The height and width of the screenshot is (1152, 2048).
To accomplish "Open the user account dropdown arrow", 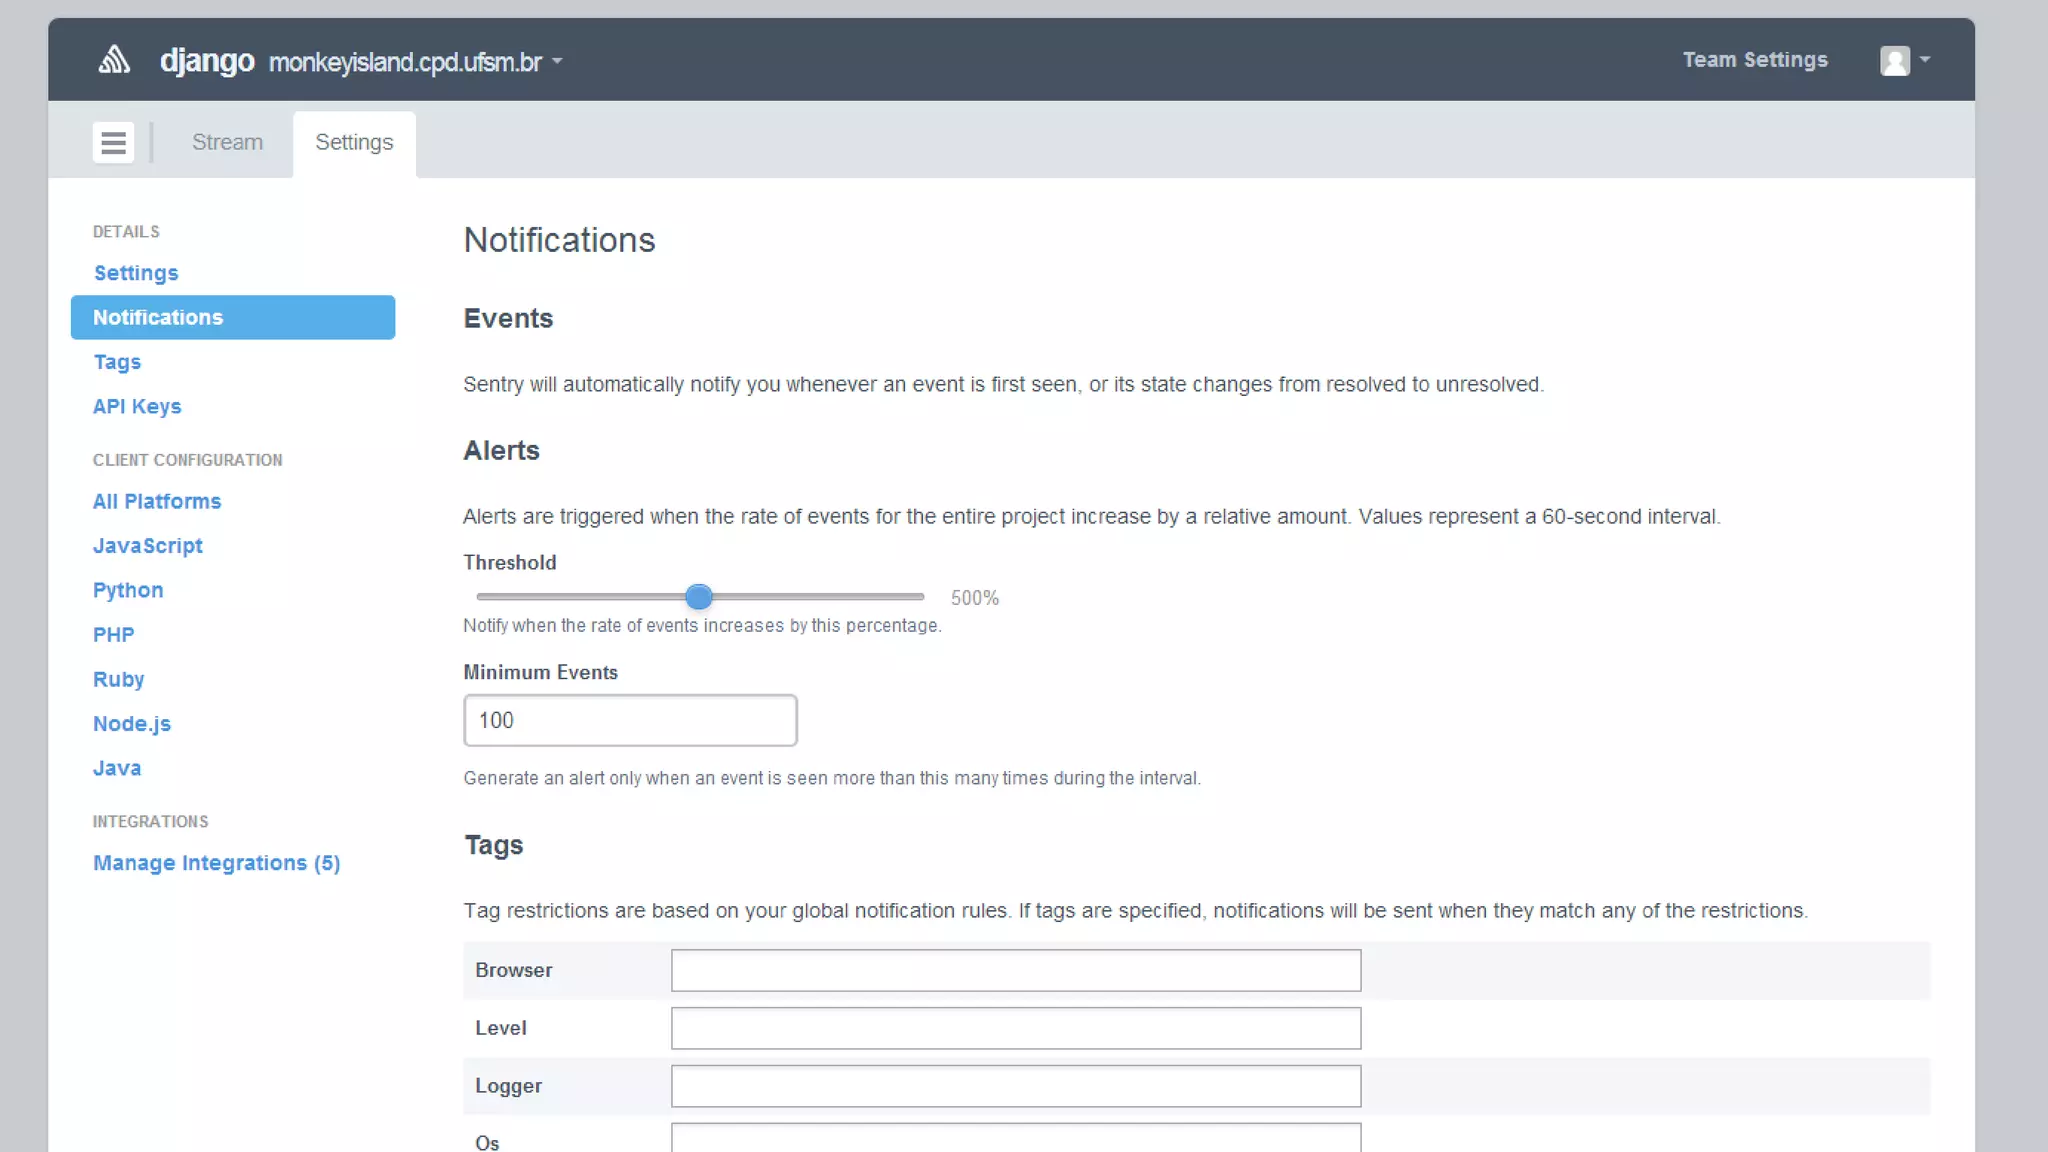I will click(x=1925, y=60).
